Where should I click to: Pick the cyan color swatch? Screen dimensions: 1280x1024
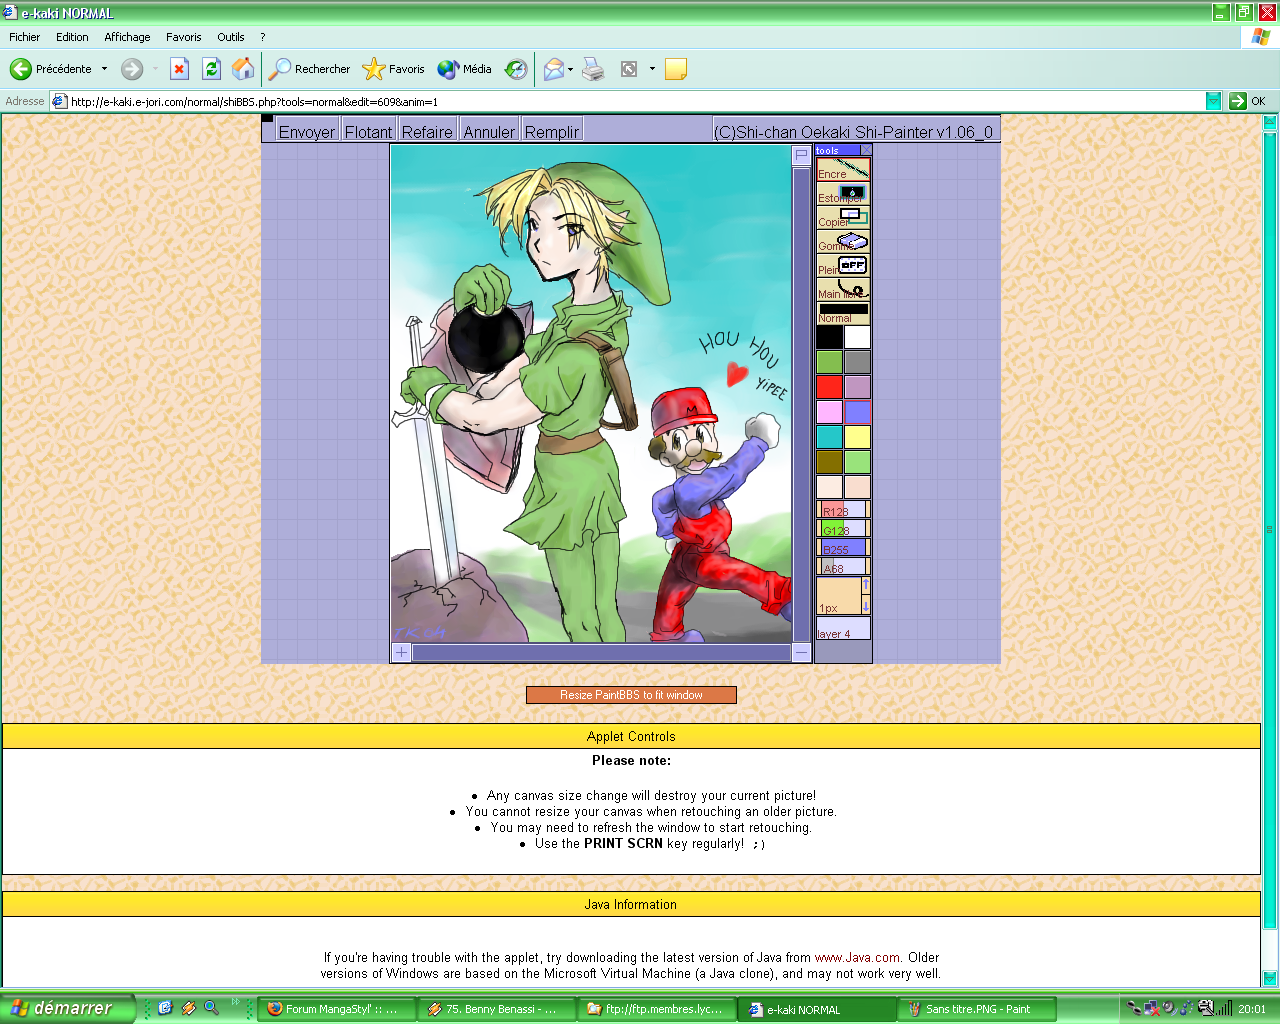pos(829,437)
